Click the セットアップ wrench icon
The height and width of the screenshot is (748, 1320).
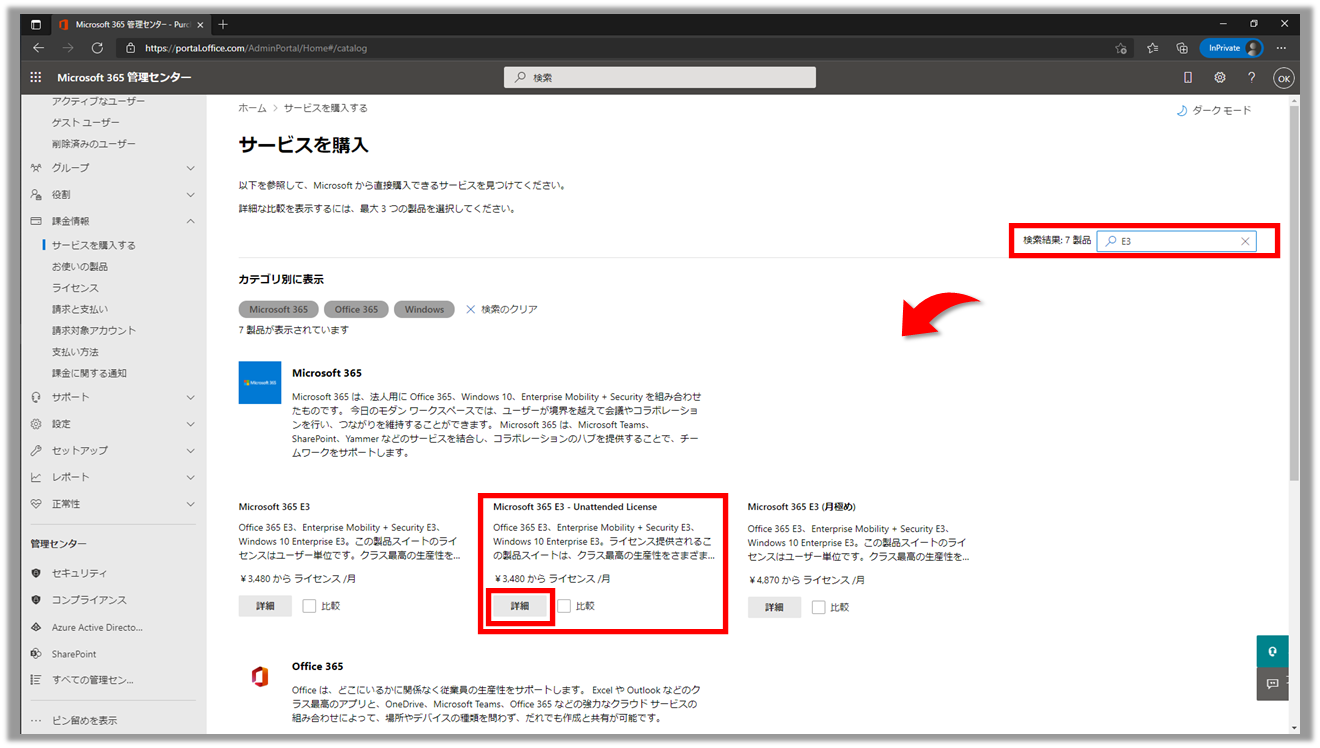click(x=36, y=451)
